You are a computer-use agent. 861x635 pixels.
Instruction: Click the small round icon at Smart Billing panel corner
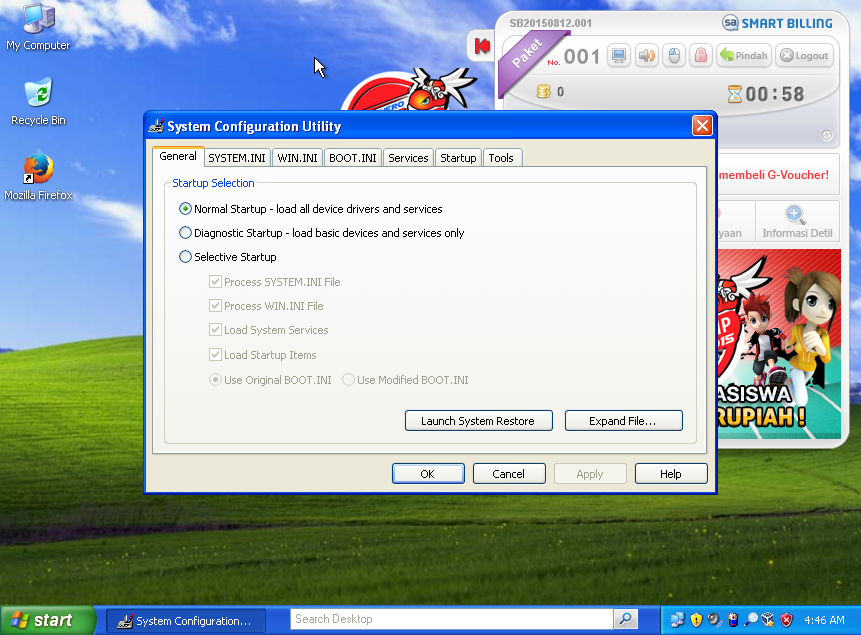827,135
